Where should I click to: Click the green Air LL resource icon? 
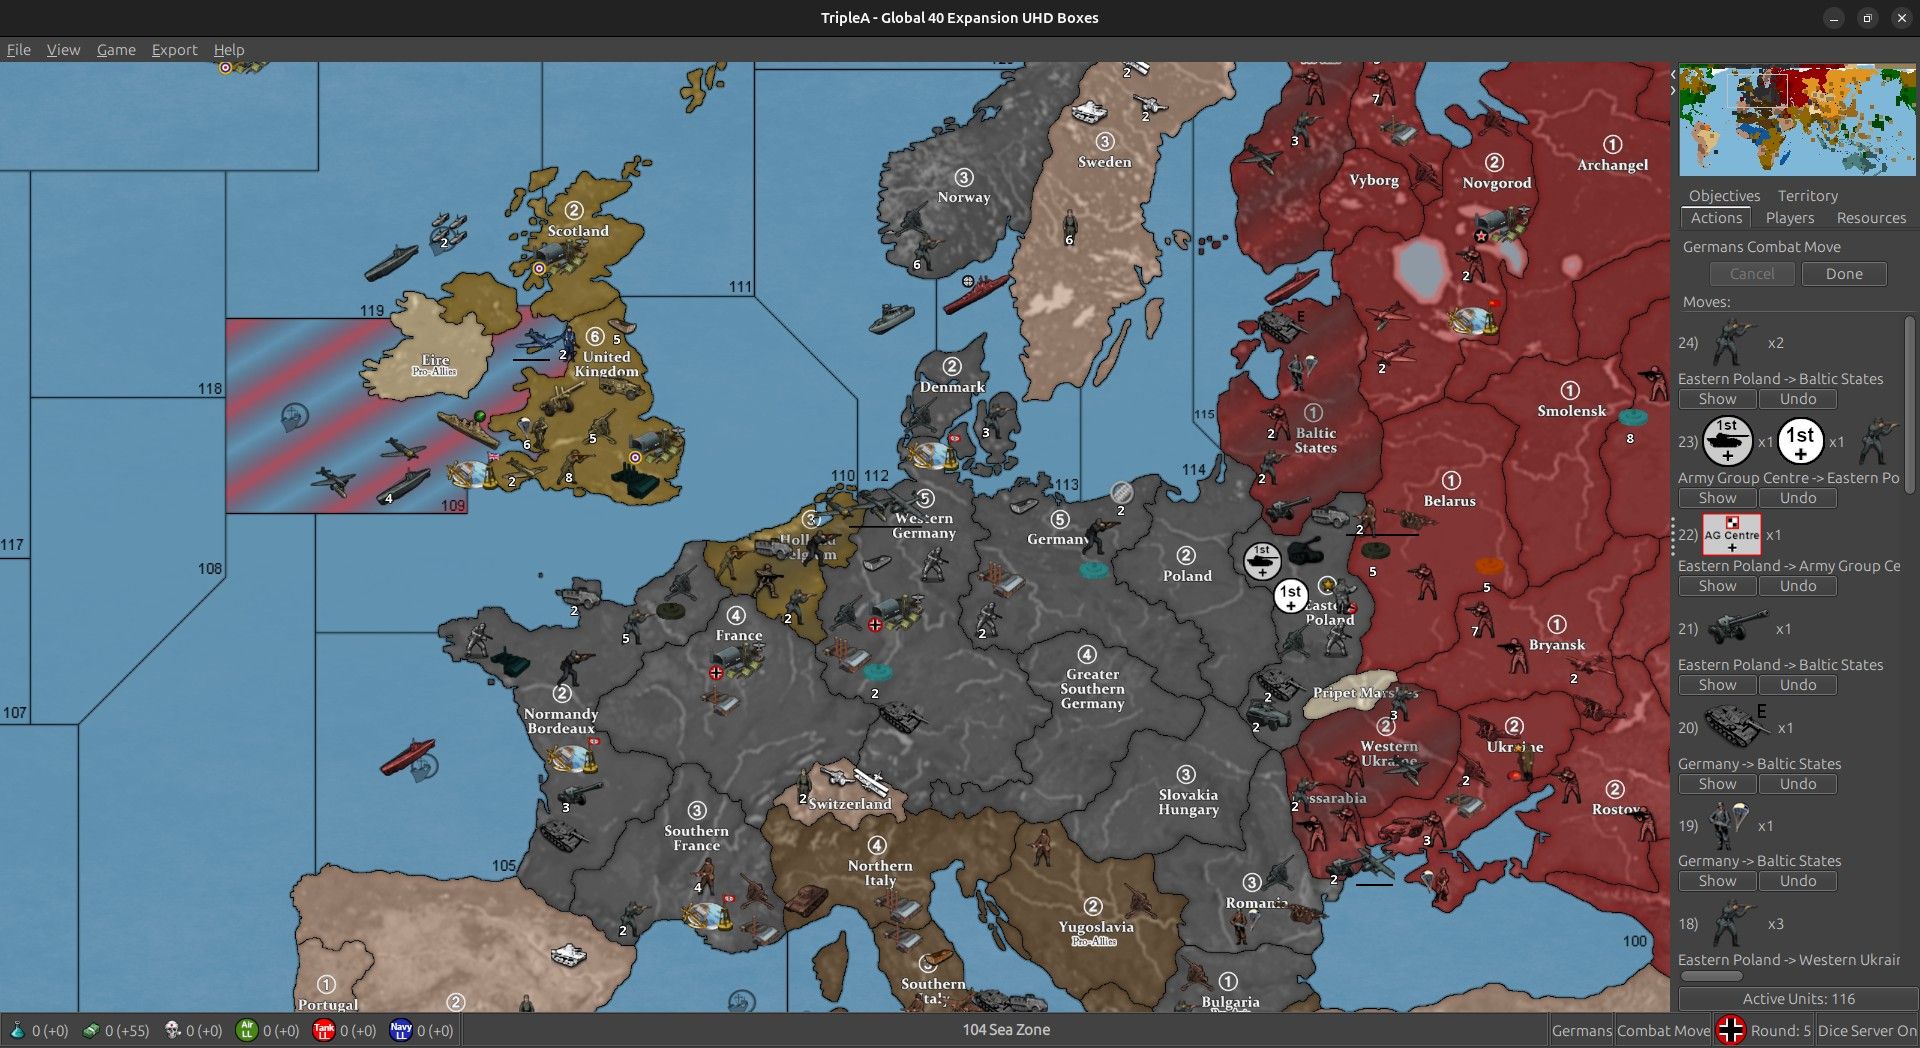[246, 1030]
